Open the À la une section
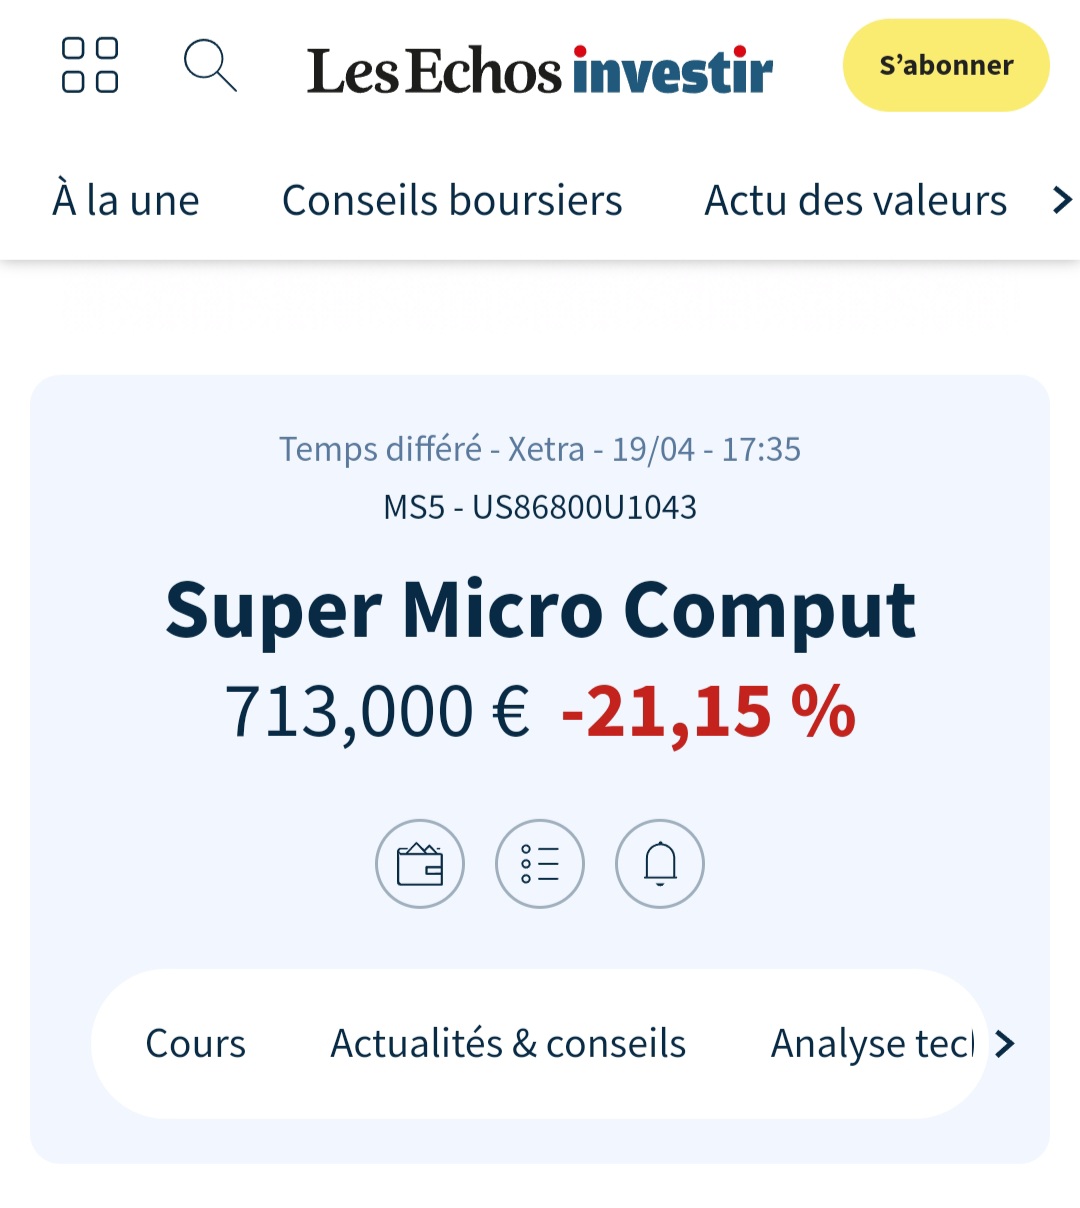Image resolution: width=1080 pixels, height=1208 pixels. coord(126,200)
